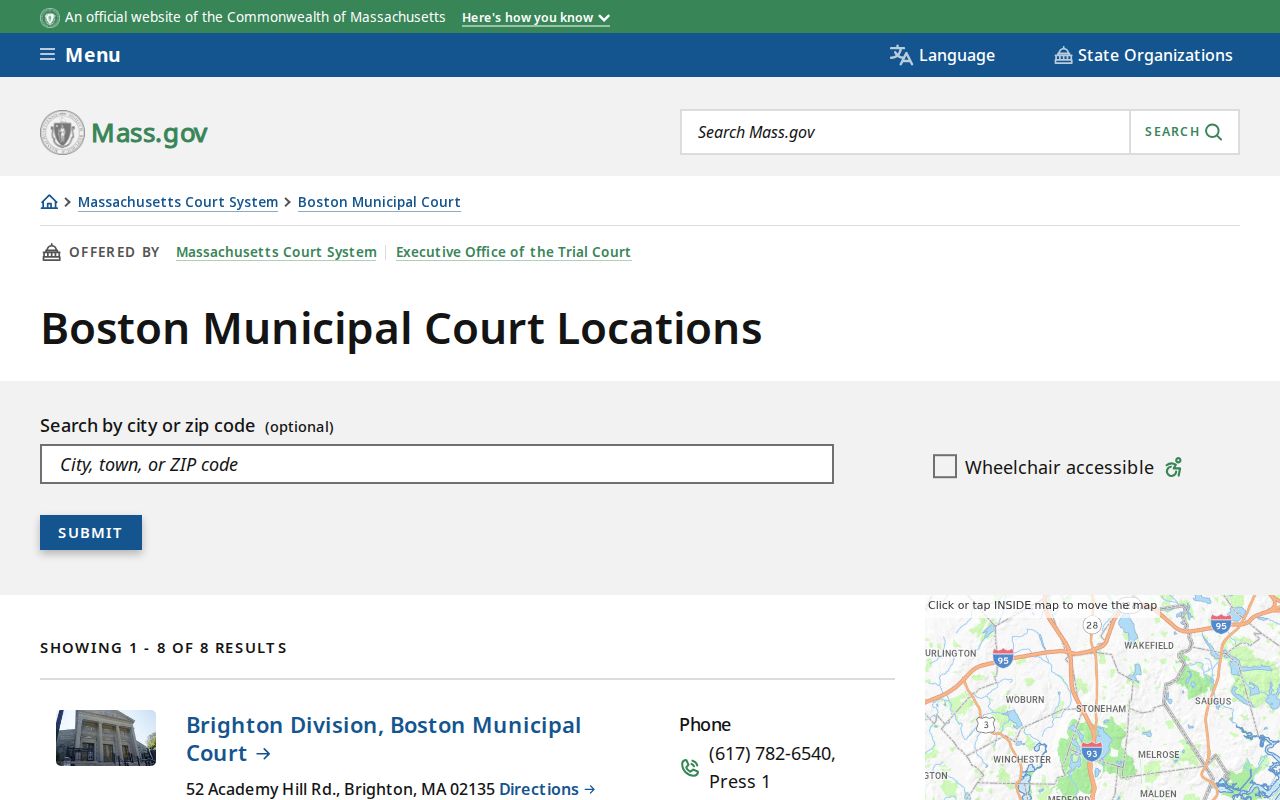Image resolution: width=1280 pixels, height=800 pixels.
Task: Click the 'Boston Municipal Court Locations' heading
Action: point(401,328)
